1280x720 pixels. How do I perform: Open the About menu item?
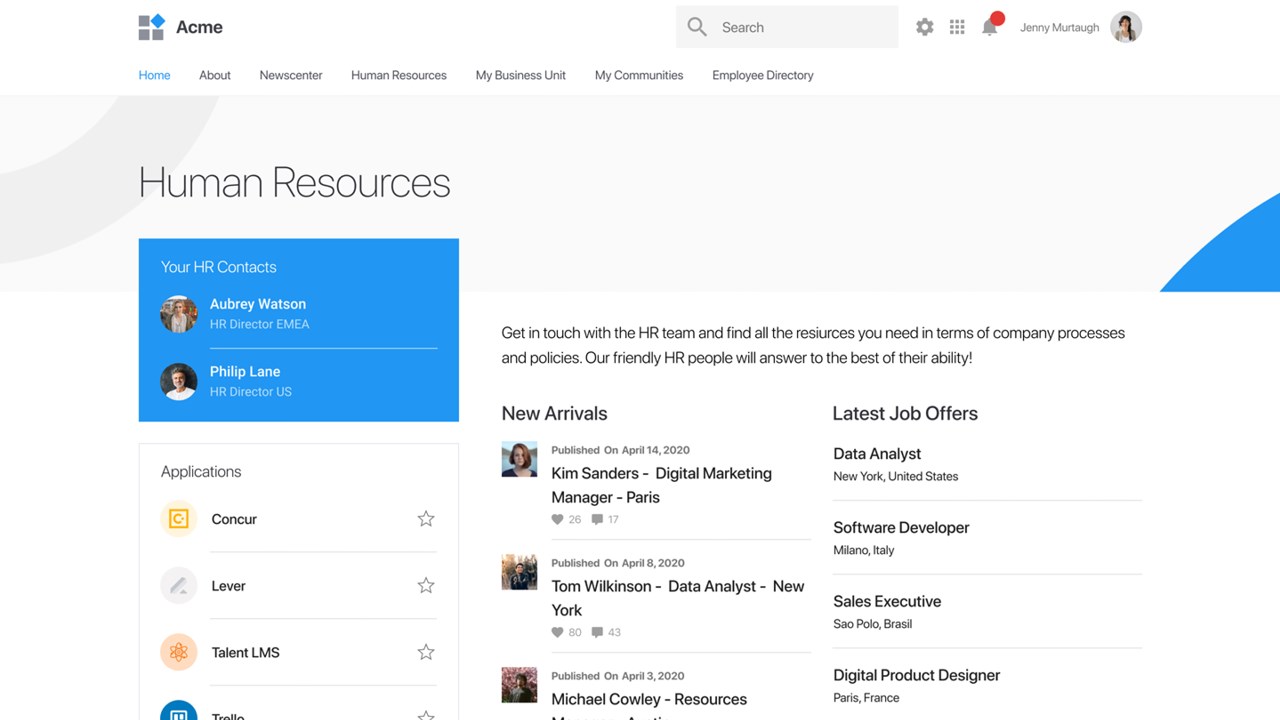click(215, 75)
